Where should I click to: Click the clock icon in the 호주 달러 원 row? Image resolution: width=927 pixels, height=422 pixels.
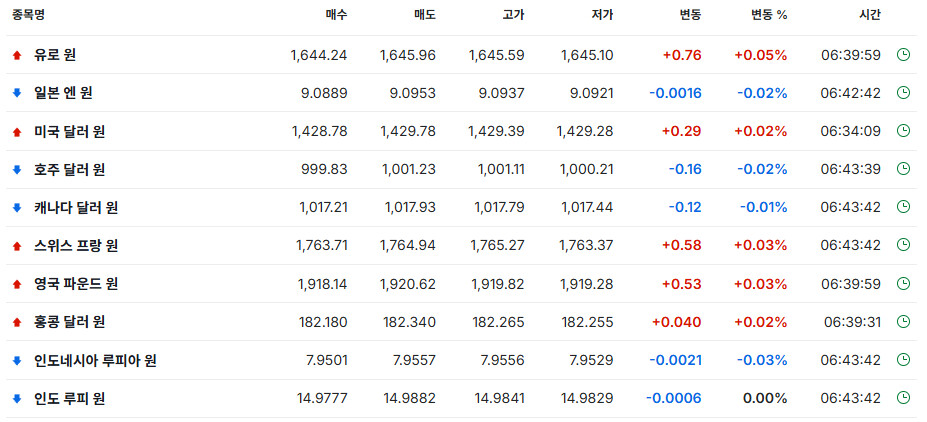(903, 169)
